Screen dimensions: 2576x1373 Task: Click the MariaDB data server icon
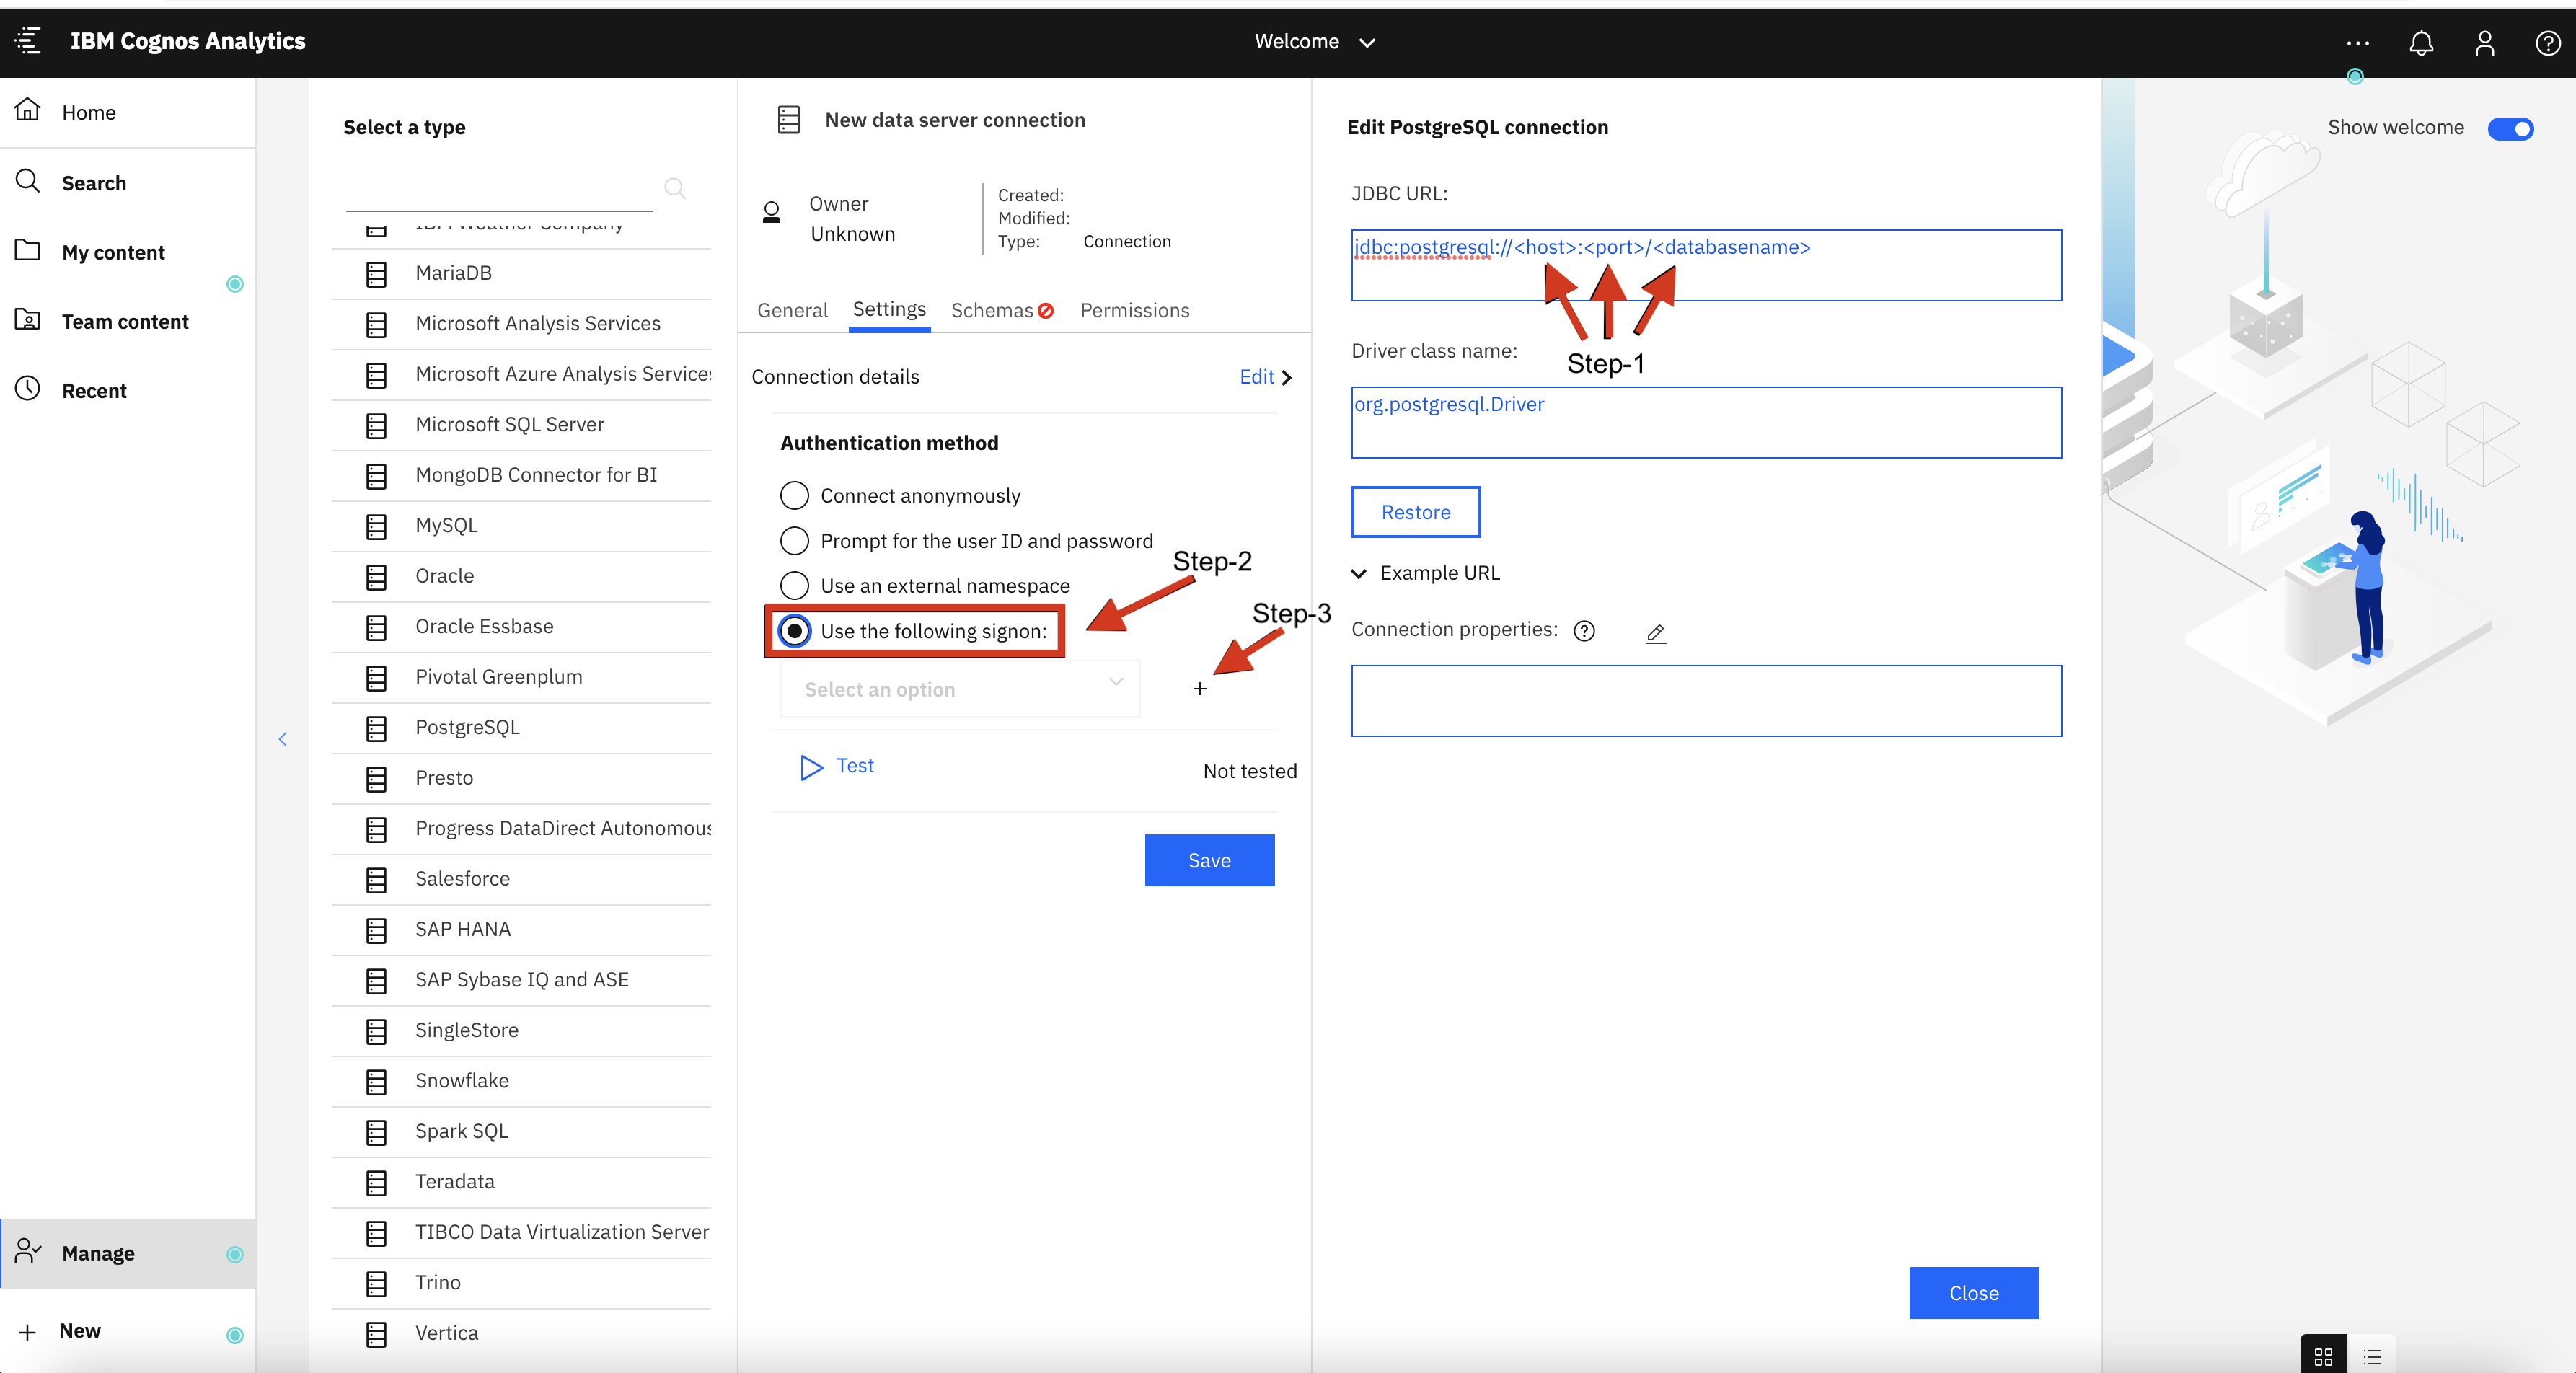pyautogui.click(x=376, y=274)
